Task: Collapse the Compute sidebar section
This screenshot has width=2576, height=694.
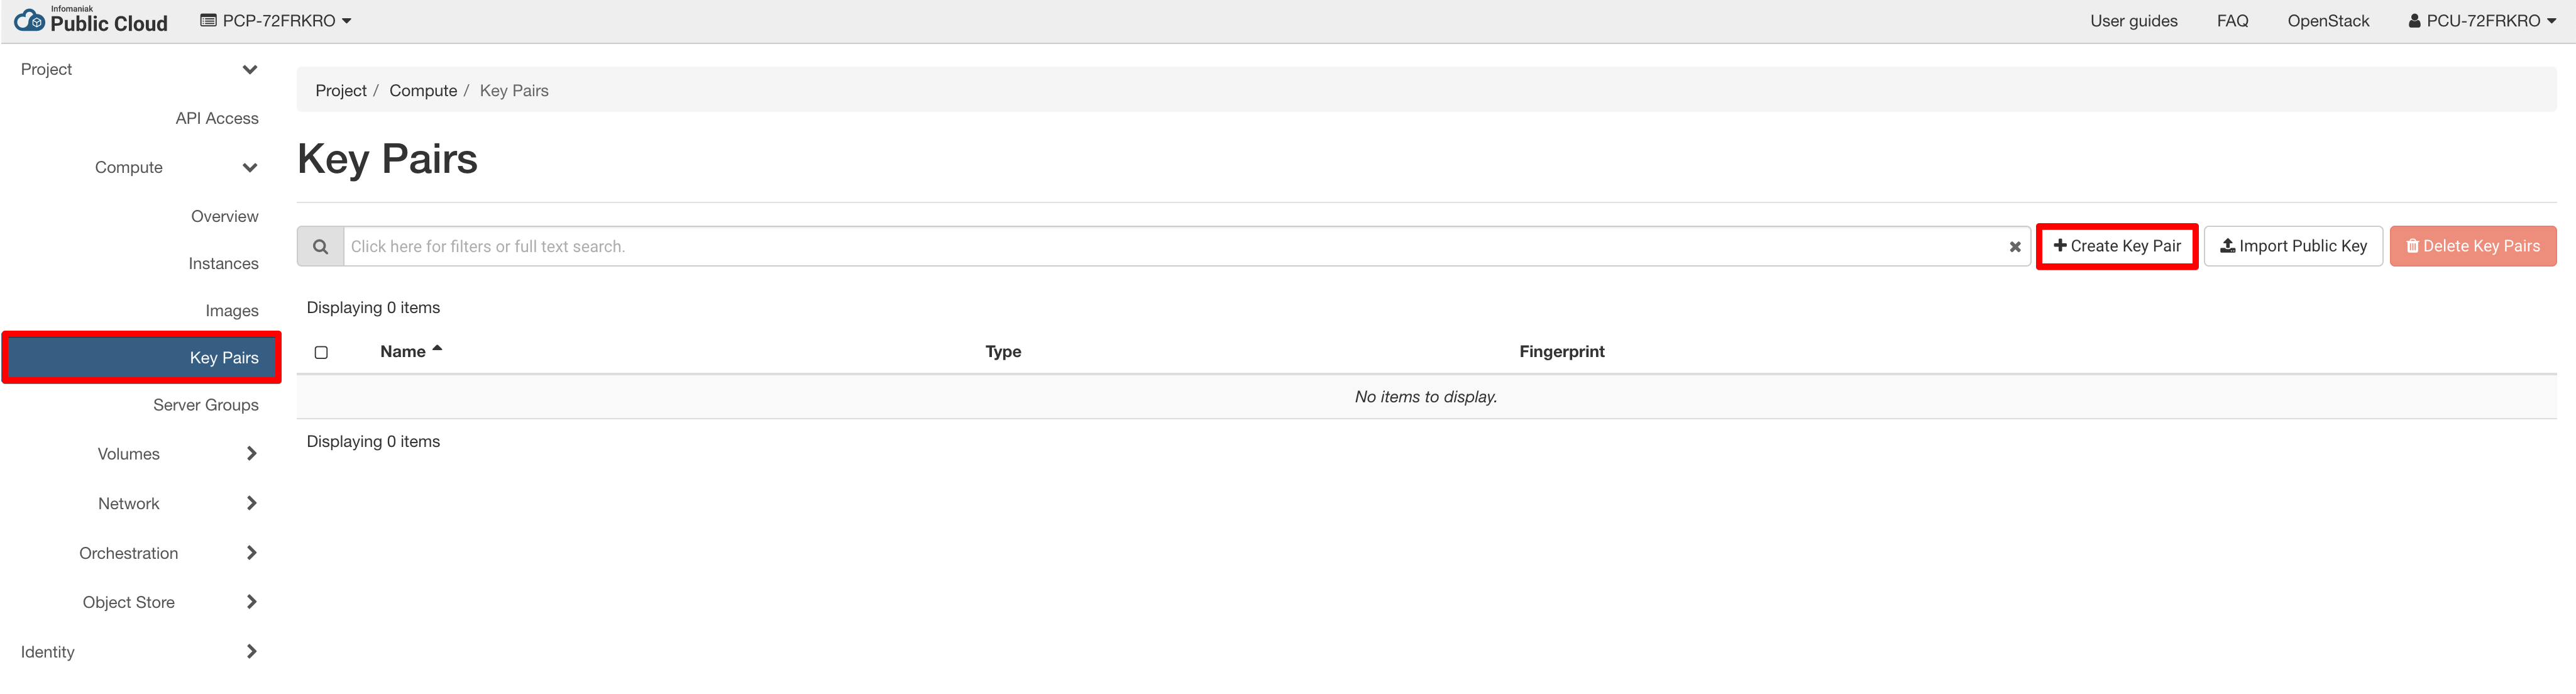Action: [177, 167]
